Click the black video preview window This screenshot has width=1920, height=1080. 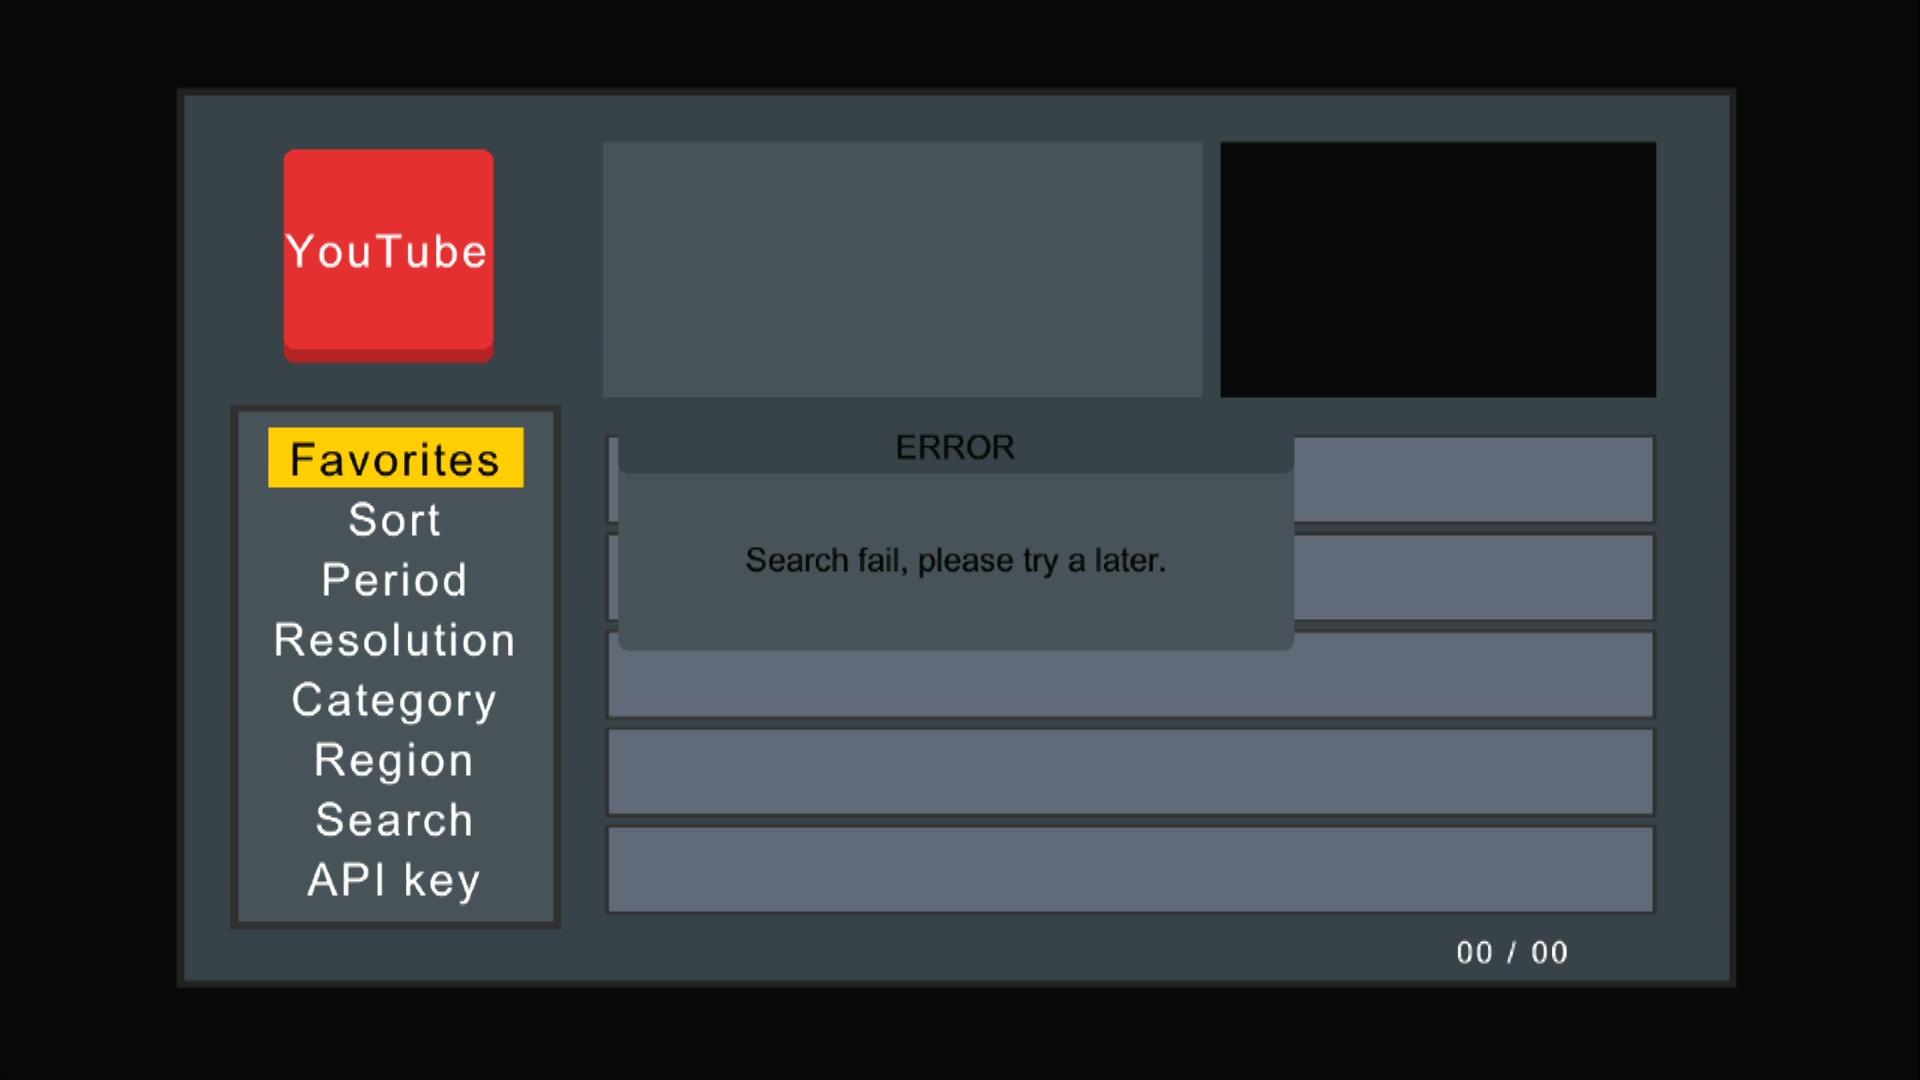pyautogui.click(x=1438, y=269)
